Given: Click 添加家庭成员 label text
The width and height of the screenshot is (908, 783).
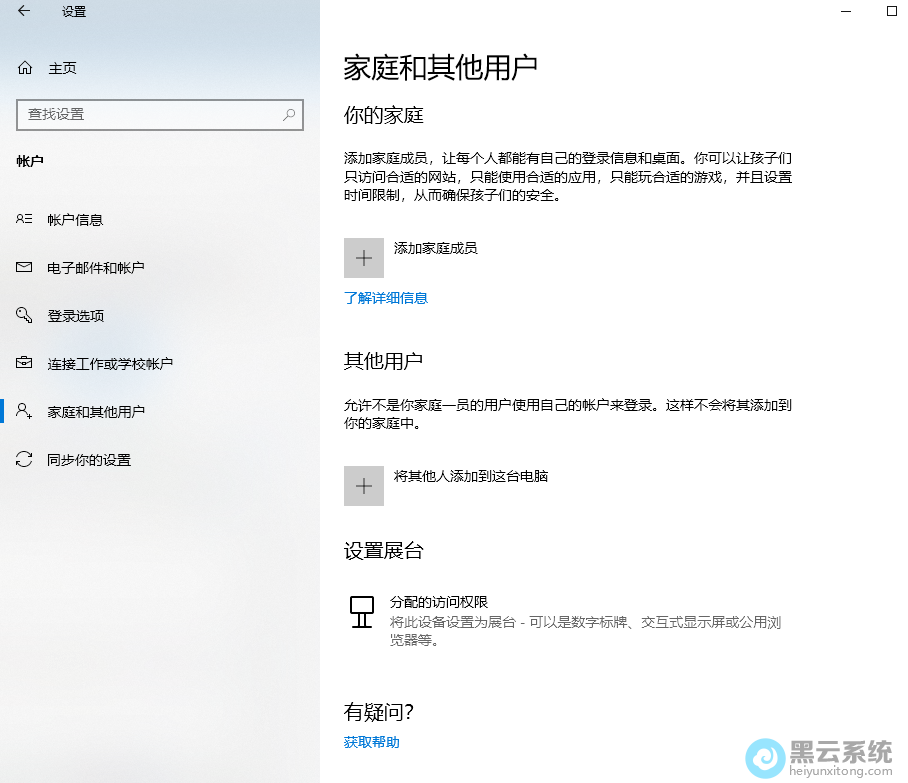Looking at the screenshot, I should click(x=436, y=248).
